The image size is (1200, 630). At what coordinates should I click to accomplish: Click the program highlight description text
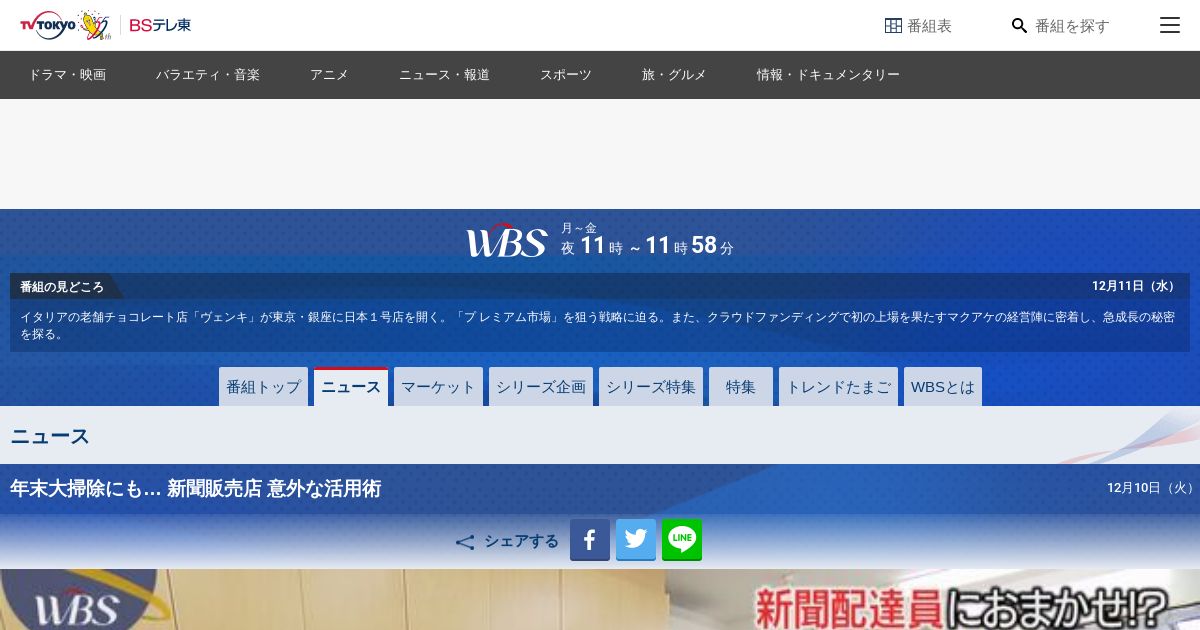(598, 325)
